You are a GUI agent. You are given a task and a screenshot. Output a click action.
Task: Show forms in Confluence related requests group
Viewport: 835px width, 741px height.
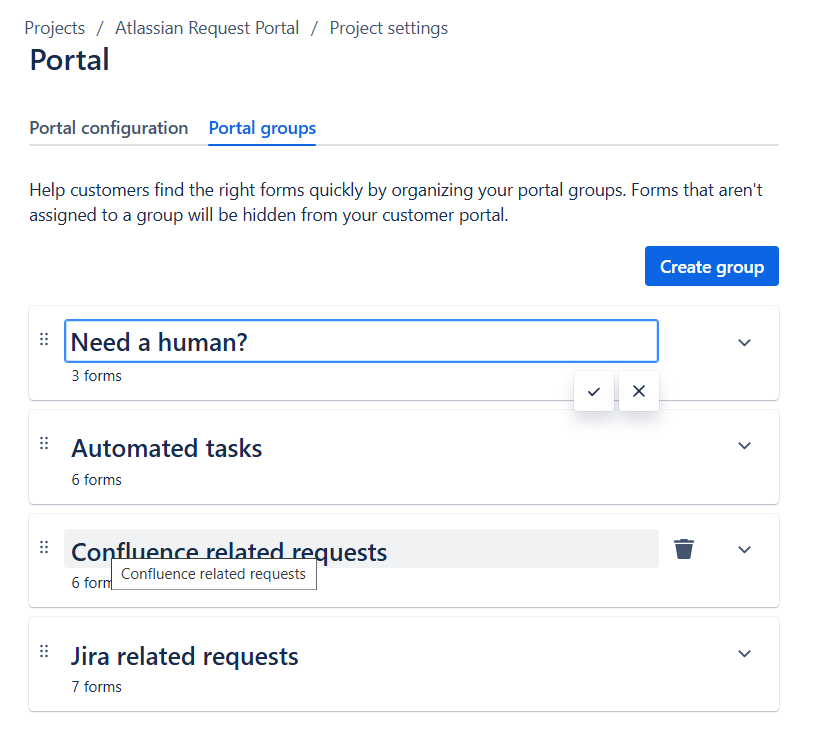tap(744, 550)
